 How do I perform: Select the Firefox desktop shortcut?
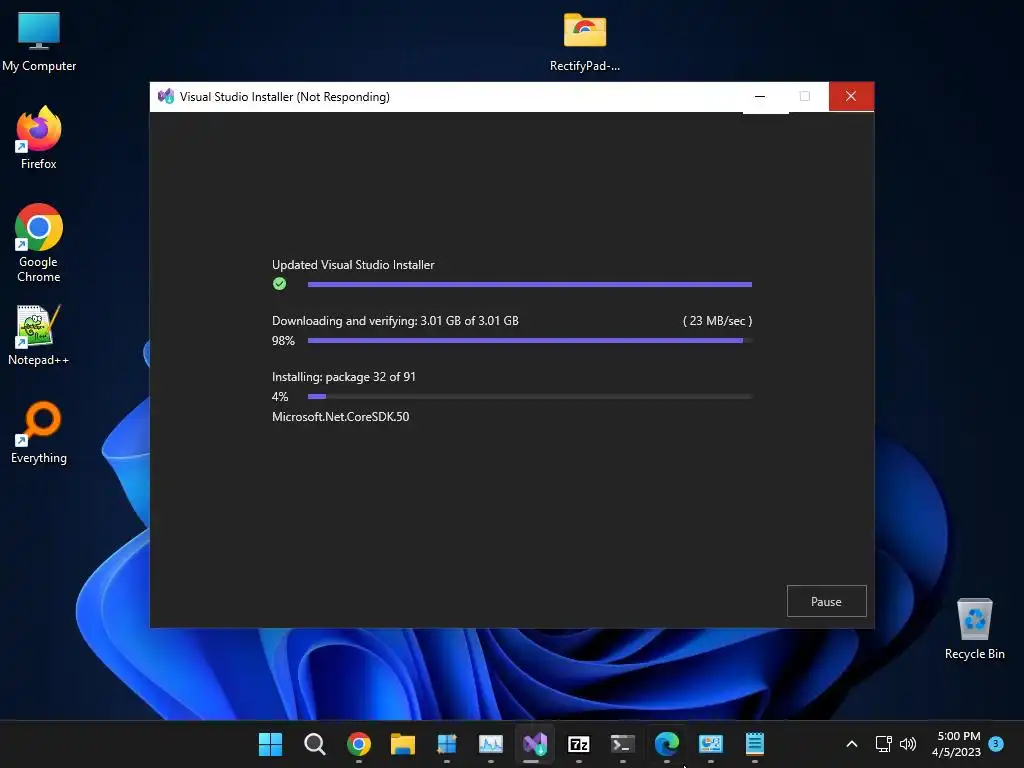coord(39,138)
